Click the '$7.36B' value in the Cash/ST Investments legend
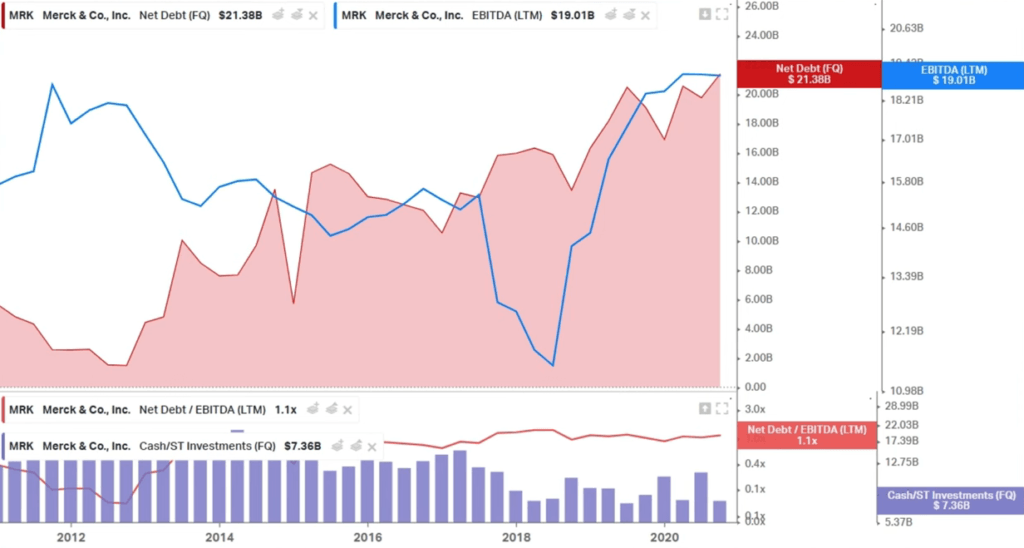 (x=302, y=446)
